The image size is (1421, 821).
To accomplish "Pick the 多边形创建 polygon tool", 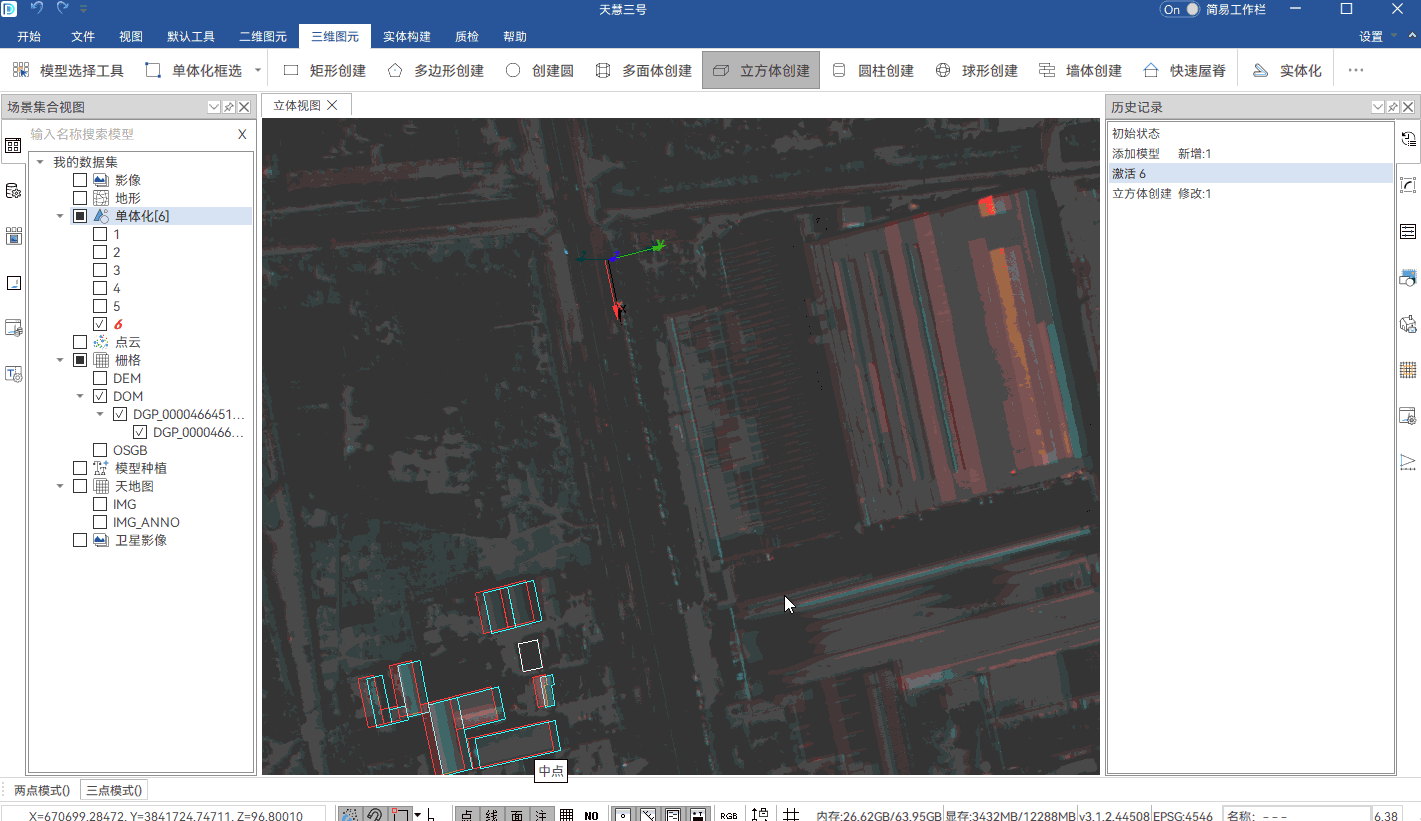I will pos(436,71).
